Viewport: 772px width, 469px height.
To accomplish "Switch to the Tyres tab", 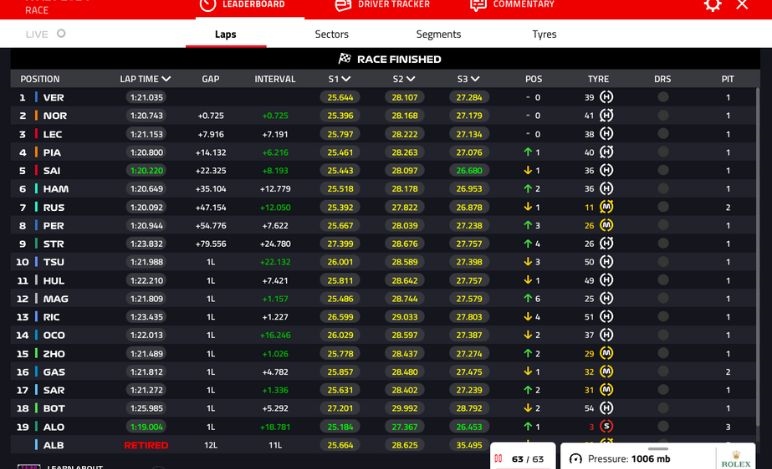I will click(x=544, y=34).
